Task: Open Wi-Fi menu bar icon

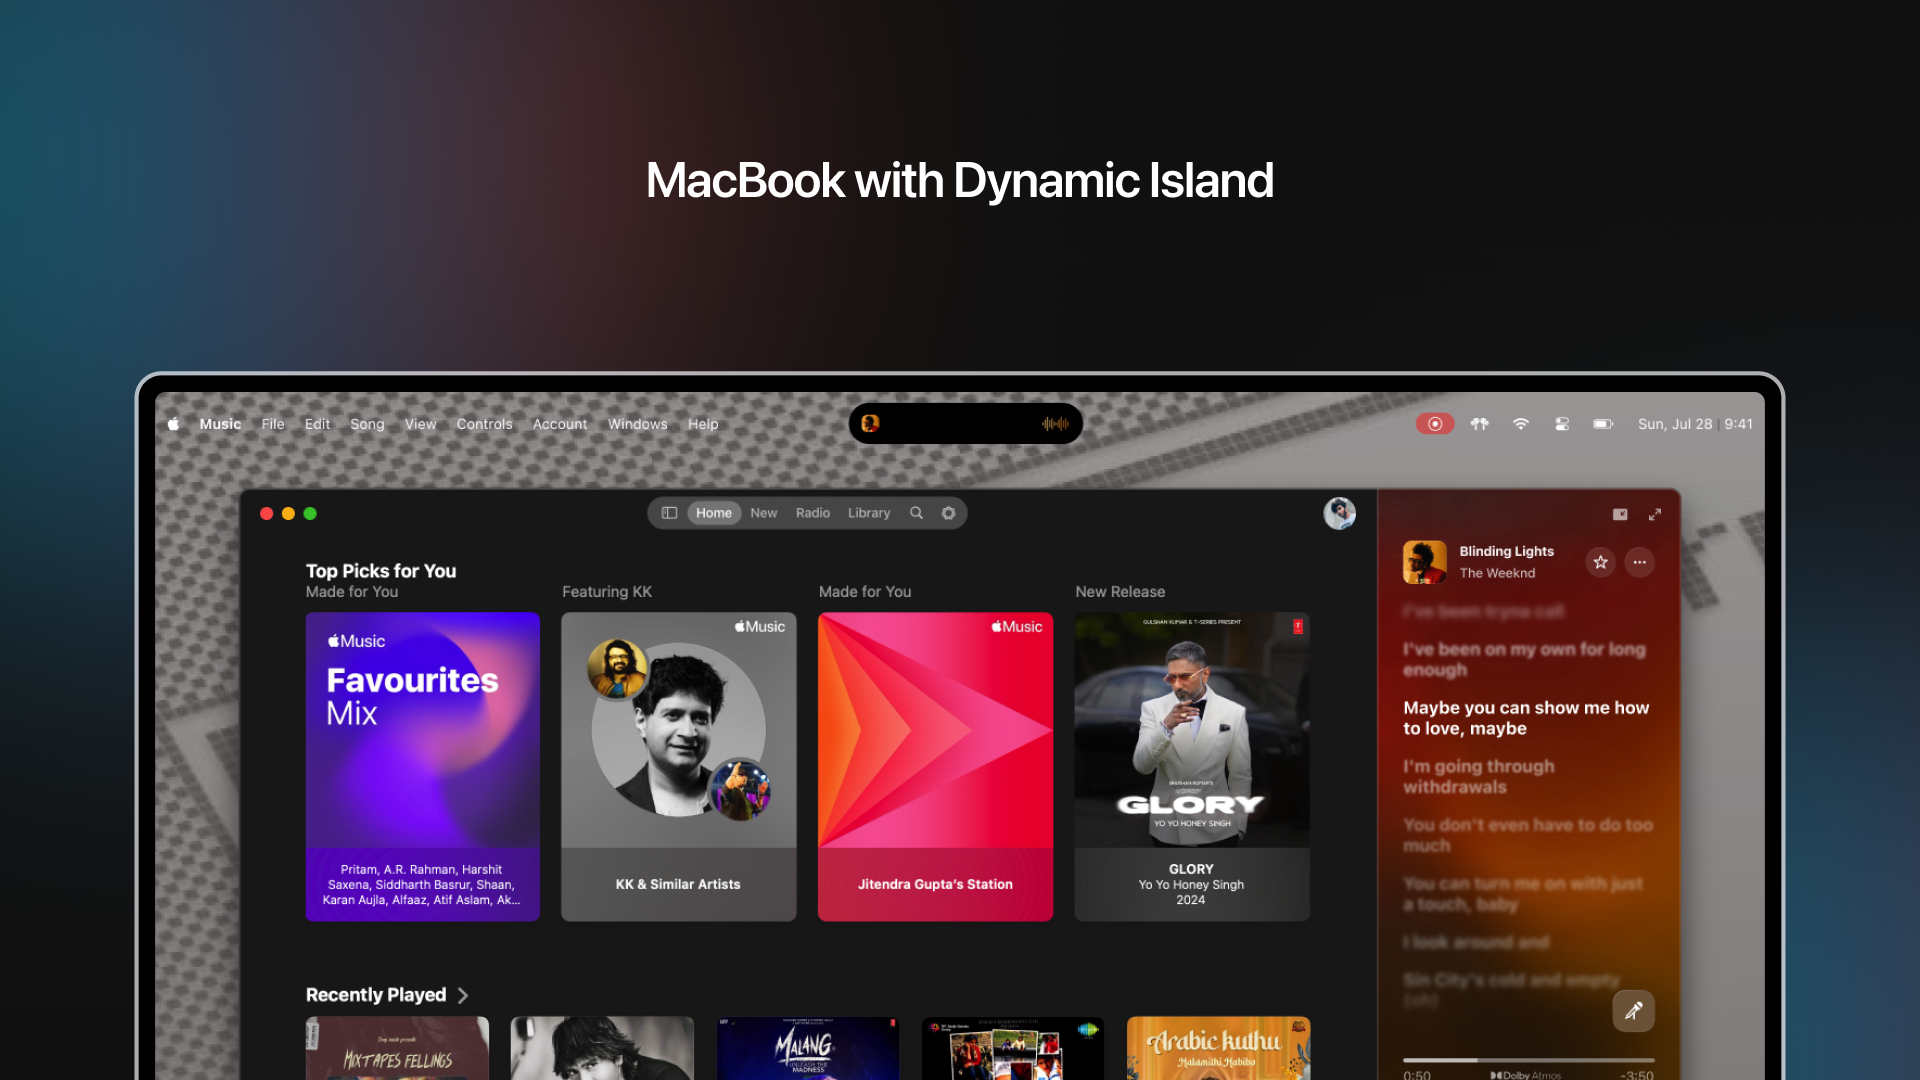Action: click(1520, 424)
